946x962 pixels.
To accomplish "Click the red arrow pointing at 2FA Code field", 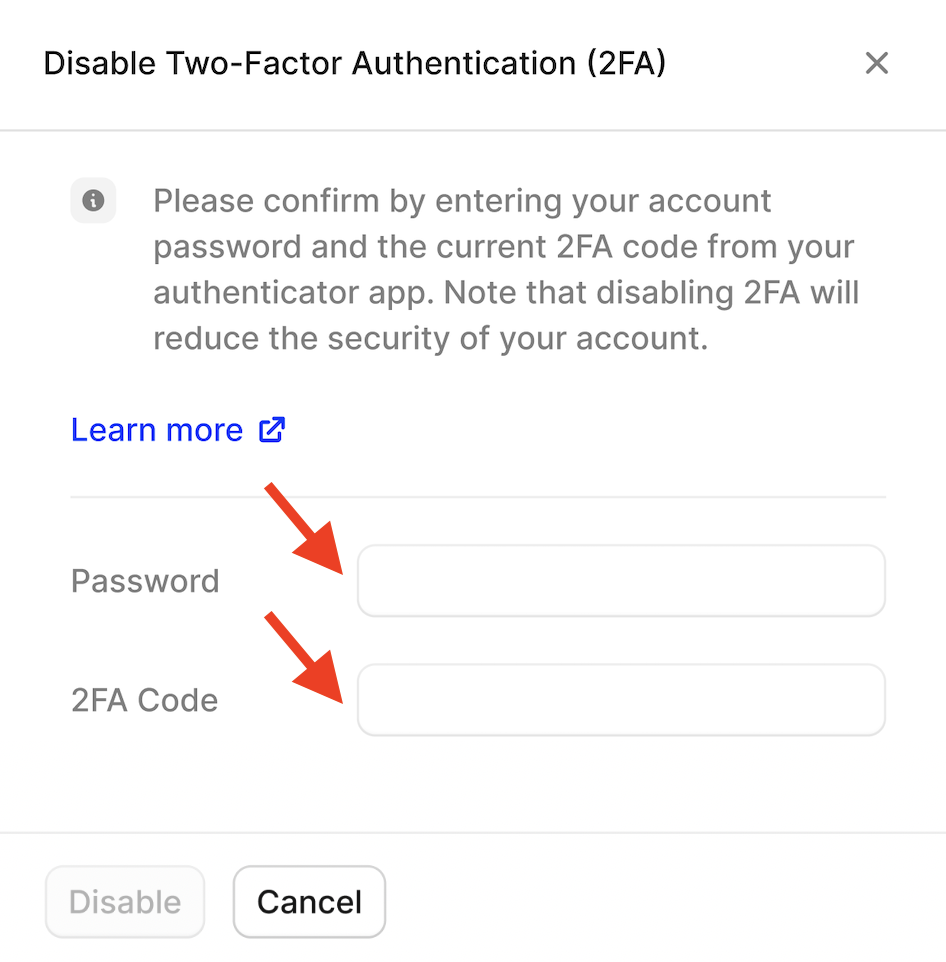I will coord(304,658).
